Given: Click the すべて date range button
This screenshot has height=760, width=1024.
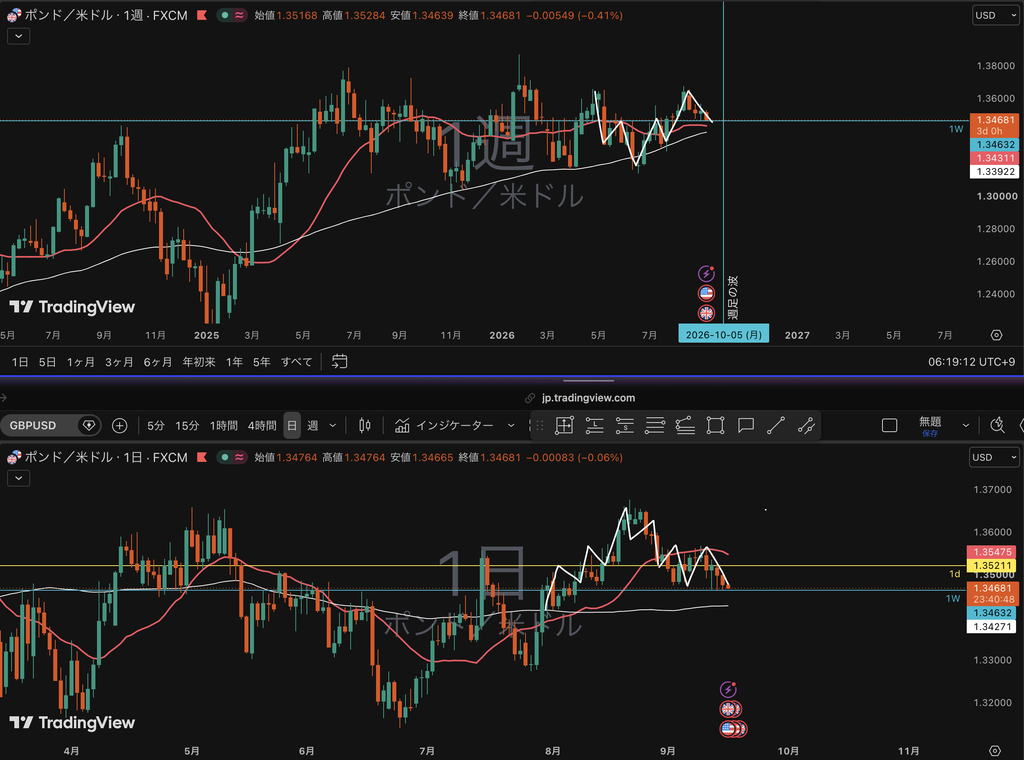Looking at the screenshot, I should click(x=296, y=362).
